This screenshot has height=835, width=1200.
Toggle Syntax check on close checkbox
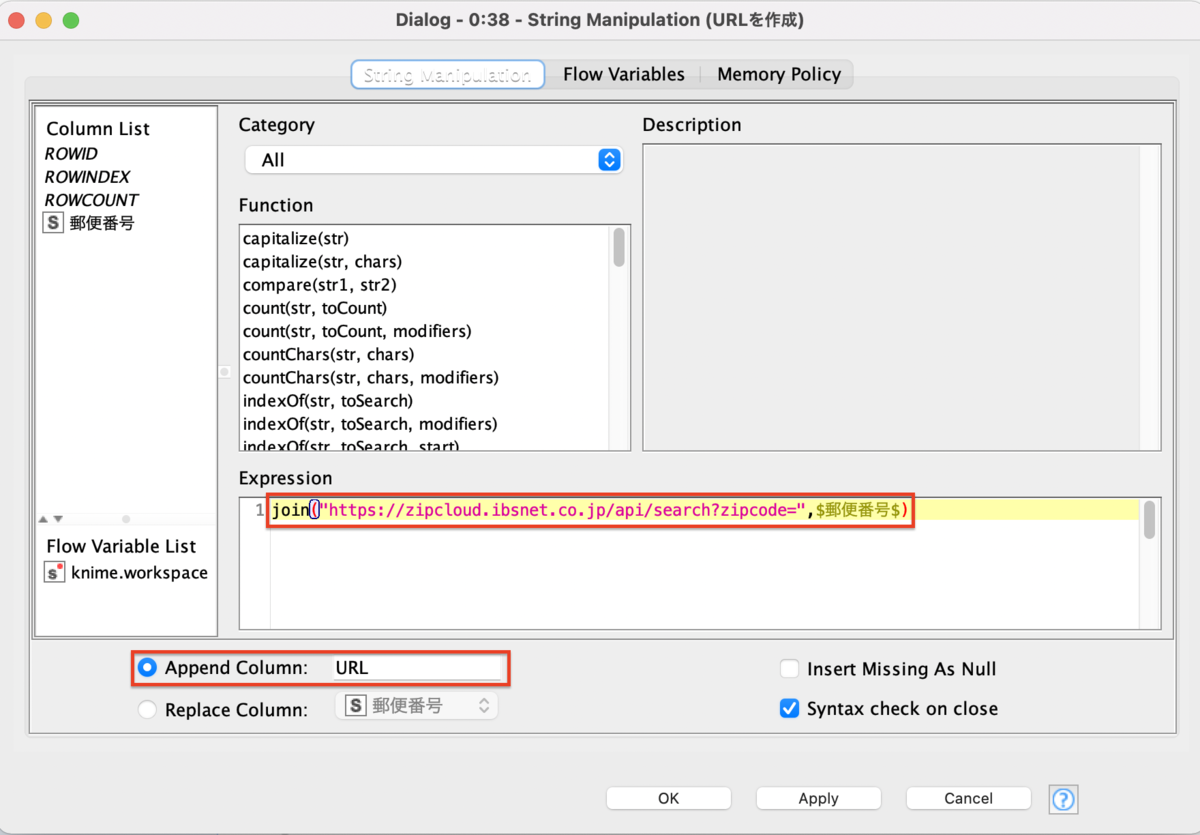pos(790,708)
